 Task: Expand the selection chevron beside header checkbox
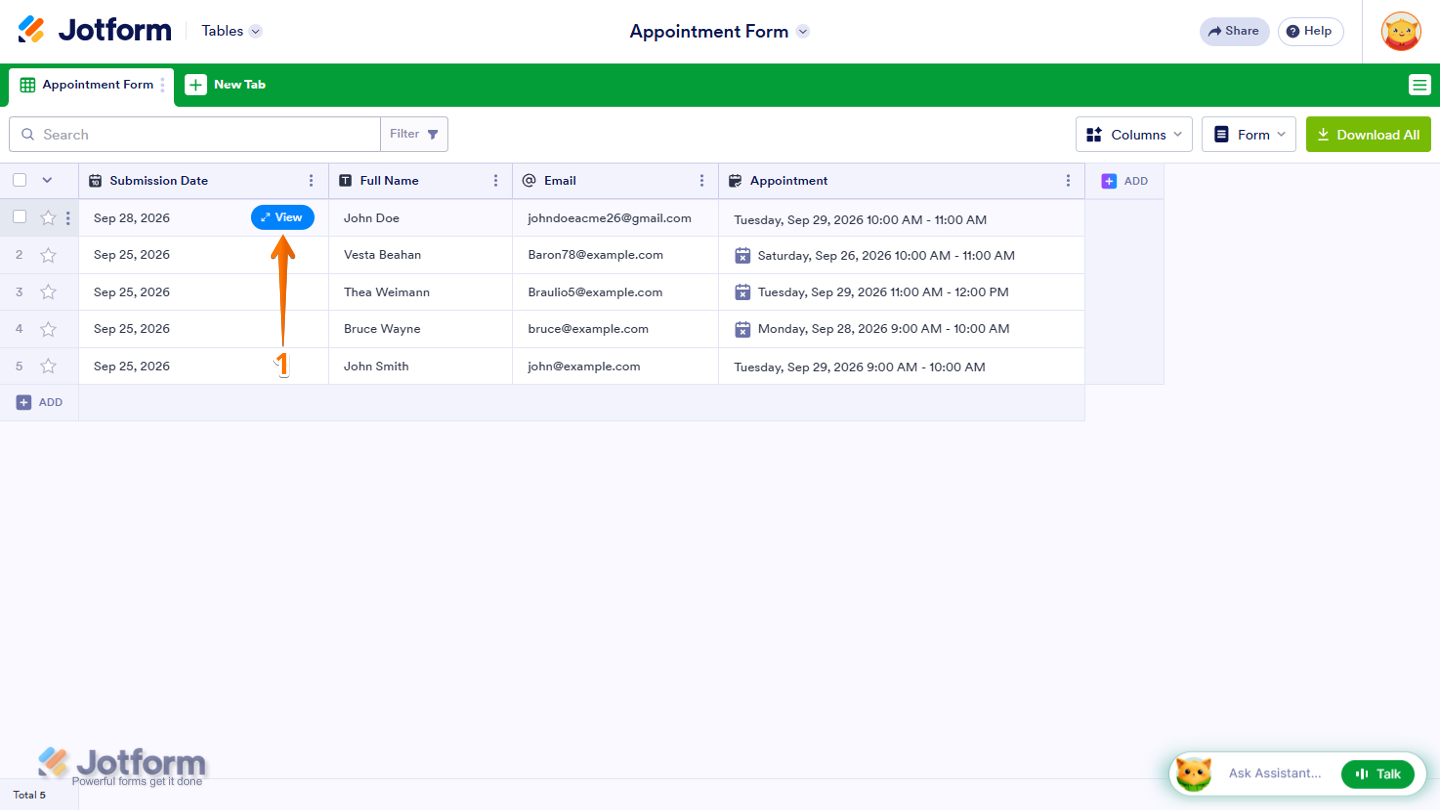point(46,181)
